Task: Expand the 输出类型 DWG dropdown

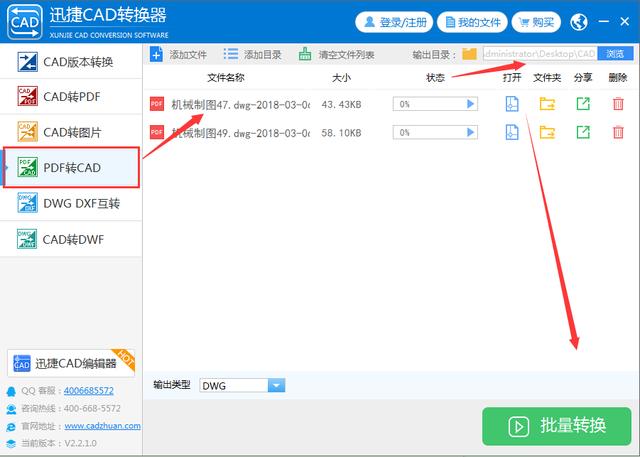Action: pos(276,385)
